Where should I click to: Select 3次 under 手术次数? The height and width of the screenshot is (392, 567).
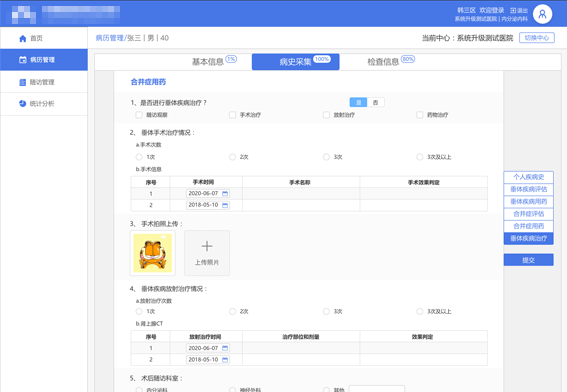tap(326, 157)
